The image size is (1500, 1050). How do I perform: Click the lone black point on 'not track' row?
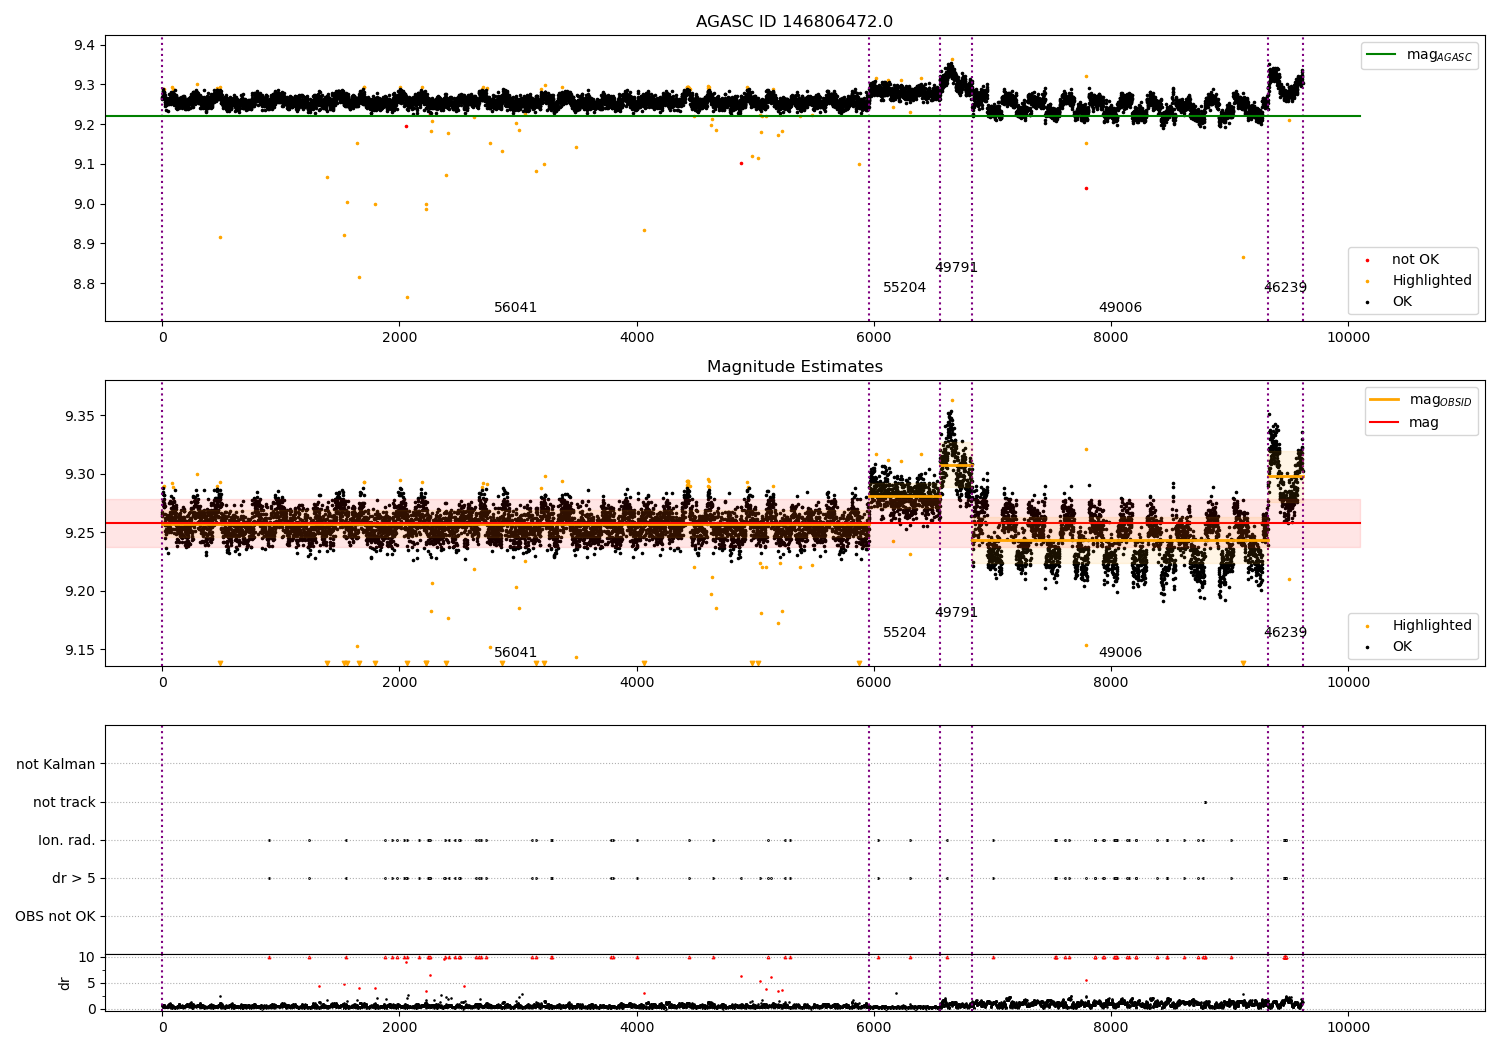pos(1205,802)
